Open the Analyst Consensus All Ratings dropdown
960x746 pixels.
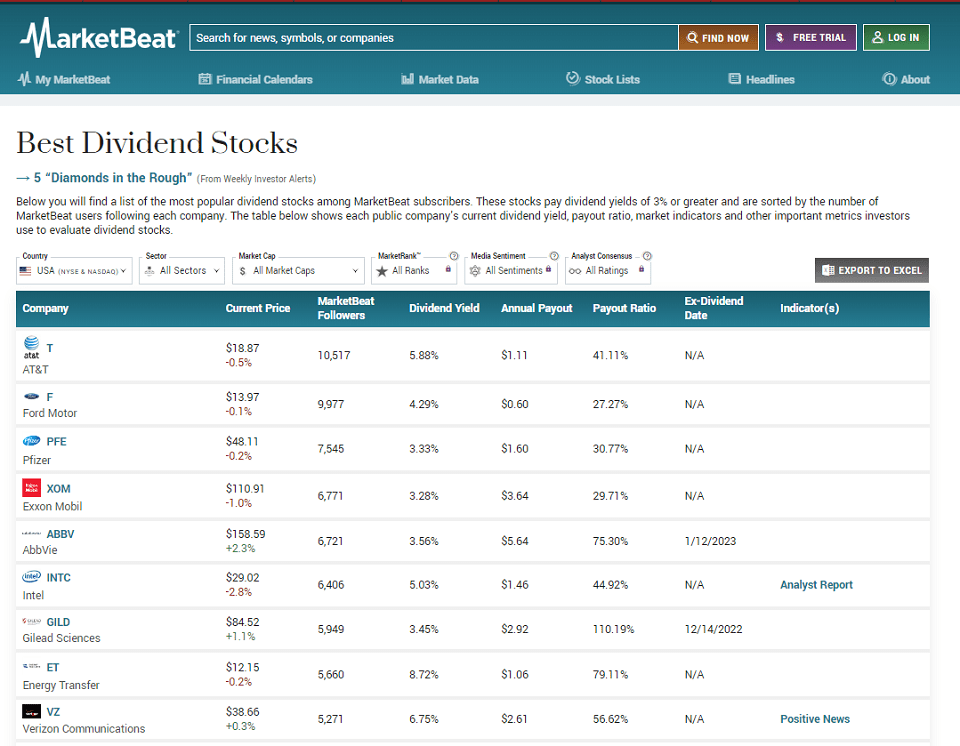(x=607, y=271)
